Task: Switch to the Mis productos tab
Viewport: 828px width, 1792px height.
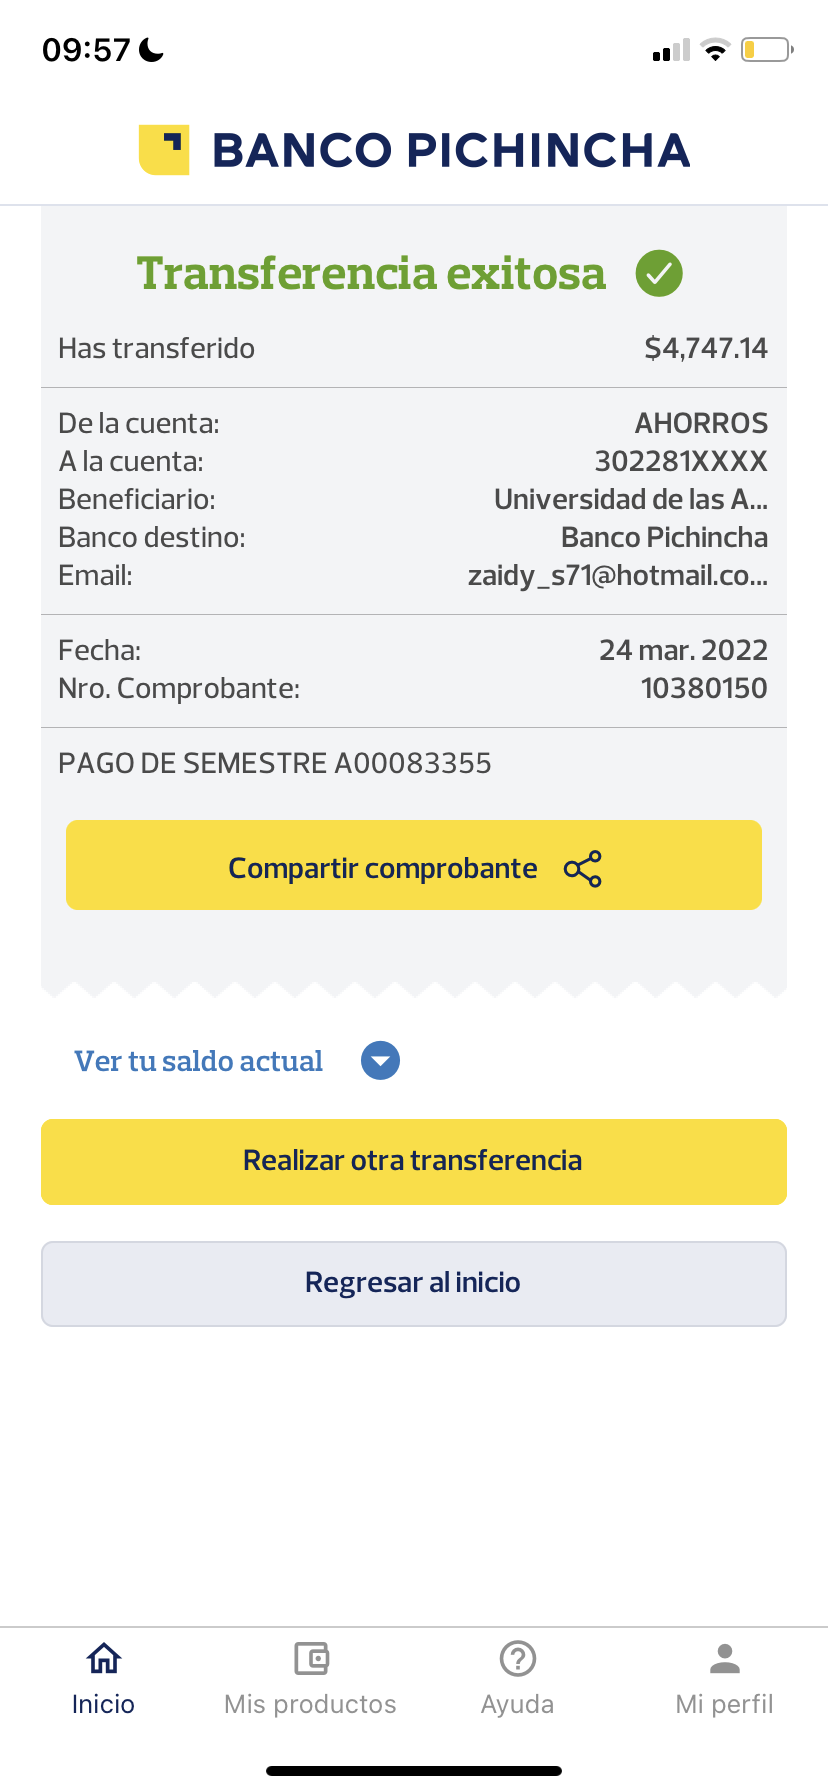Action: [x=311, y=1704]
